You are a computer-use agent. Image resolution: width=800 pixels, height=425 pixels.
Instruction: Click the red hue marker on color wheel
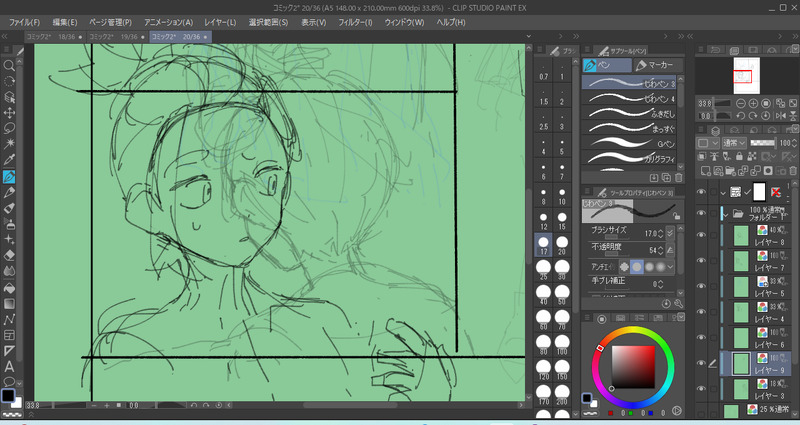coord(601,348)
